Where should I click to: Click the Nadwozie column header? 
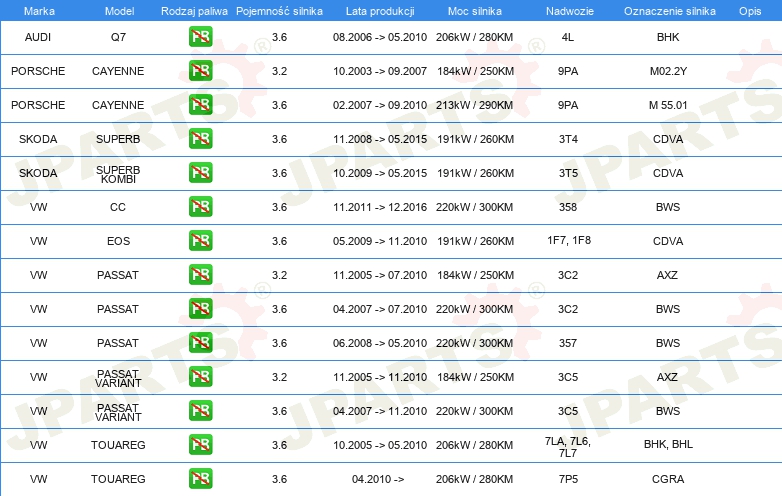(x=570, y=11)
